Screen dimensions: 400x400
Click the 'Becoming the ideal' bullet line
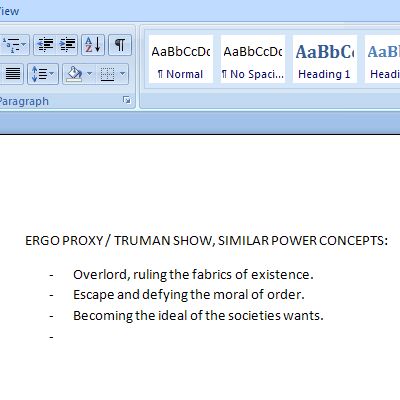point(198,316)
